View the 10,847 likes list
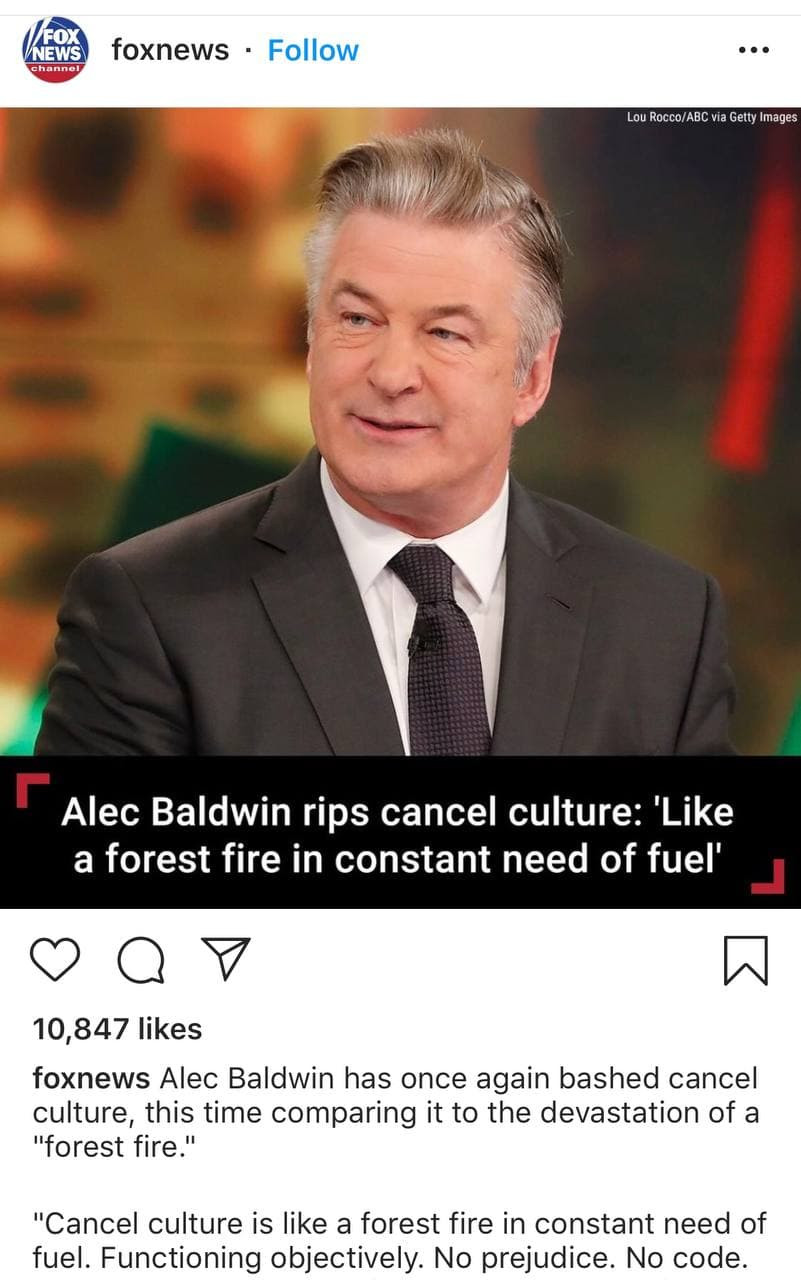The width and height of the screenshot is (801, 1280). coord(117,1029)
